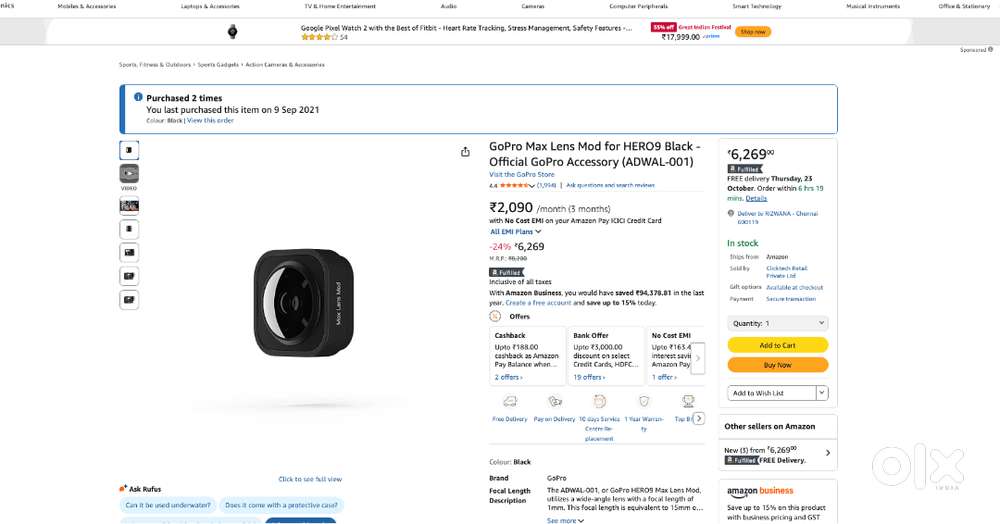Open the Visit the GoPro Store link
1000x524 pixels.
pos(521,174)
